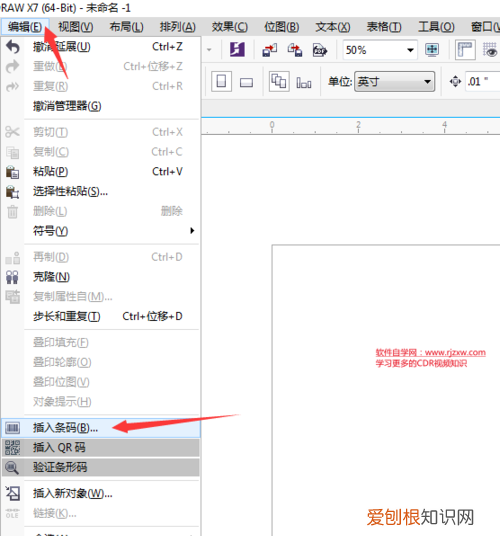Open the 排列(A) menu
The height and width of the screenshot is (536, 500).
[178, 27]
